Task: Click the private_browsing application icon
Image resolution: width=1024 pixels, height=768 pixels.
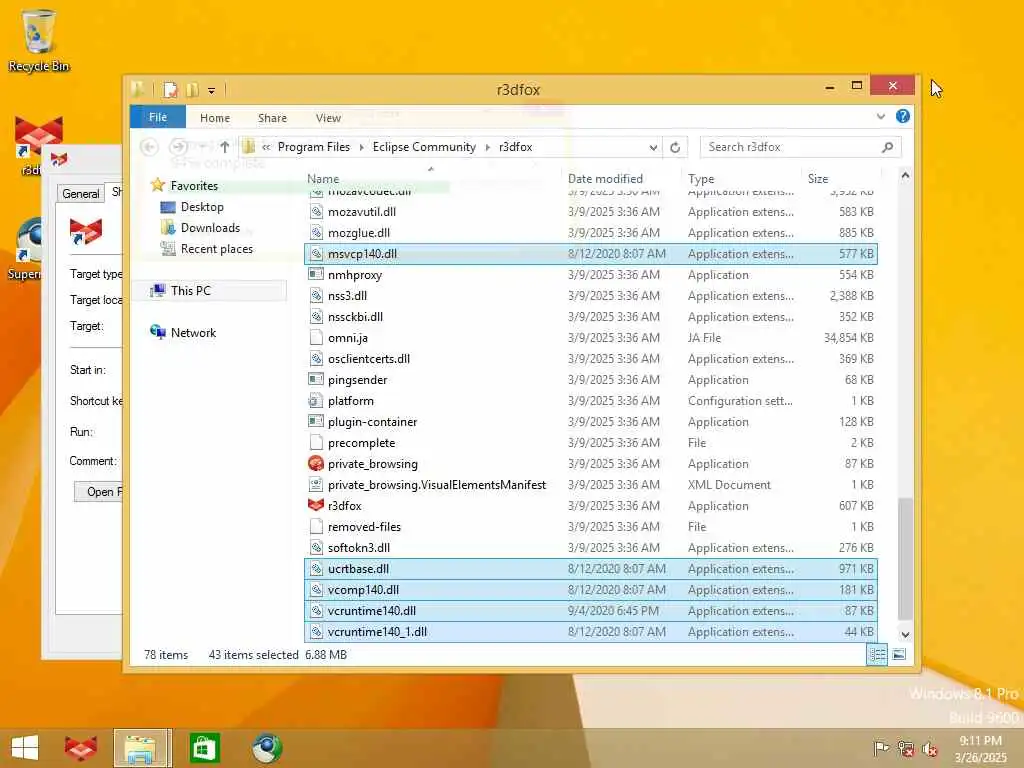Action: pyautogui.click(x=315, y=464)
